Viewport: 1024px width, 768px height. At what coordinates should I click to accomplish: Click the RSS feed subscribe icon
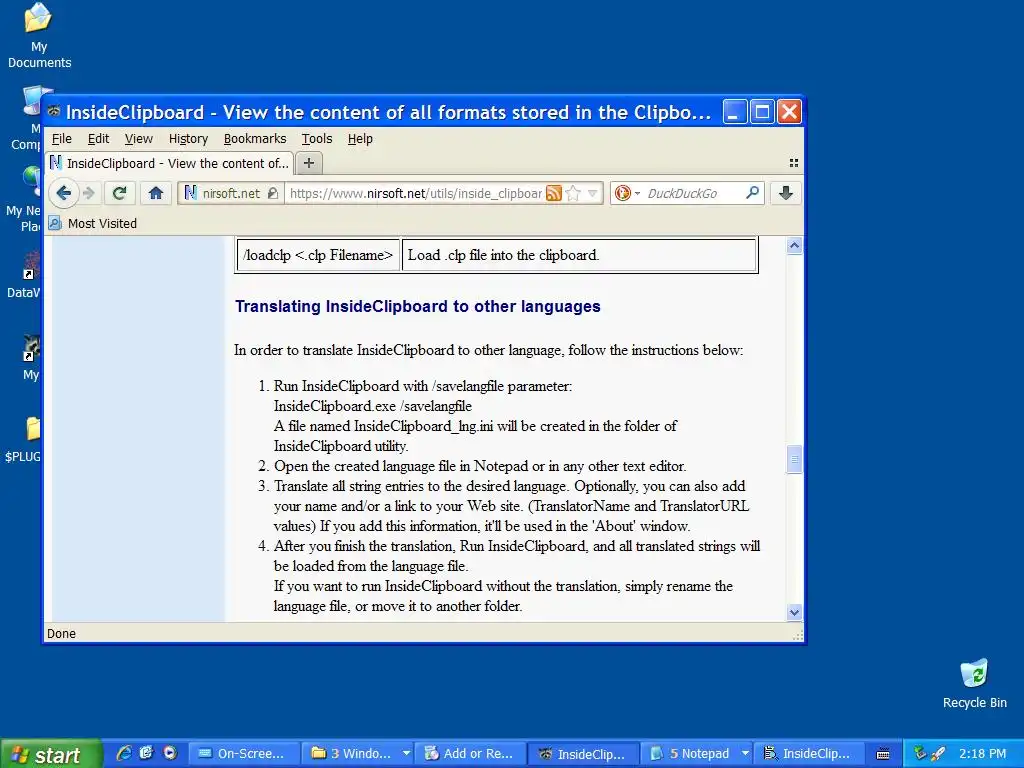(x=554, y=193)
